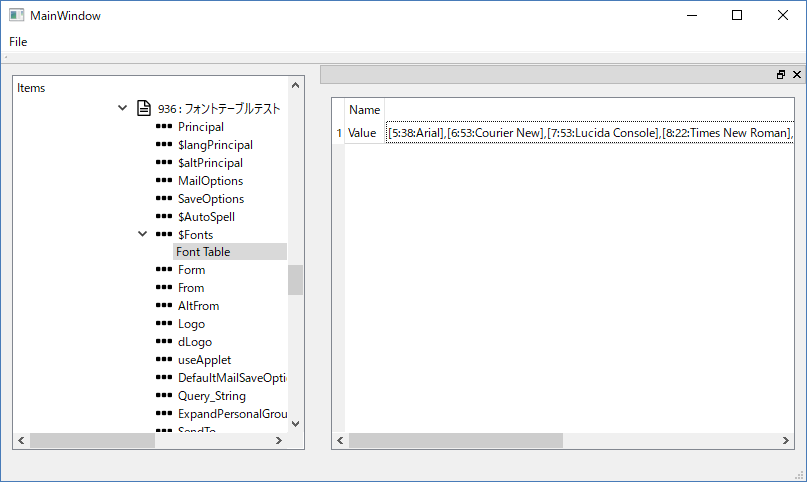Viewport: 807px width, 482px height.
Task: Maximize the MainWindow window
Action: pyautogui.click(x=737, y=15)
